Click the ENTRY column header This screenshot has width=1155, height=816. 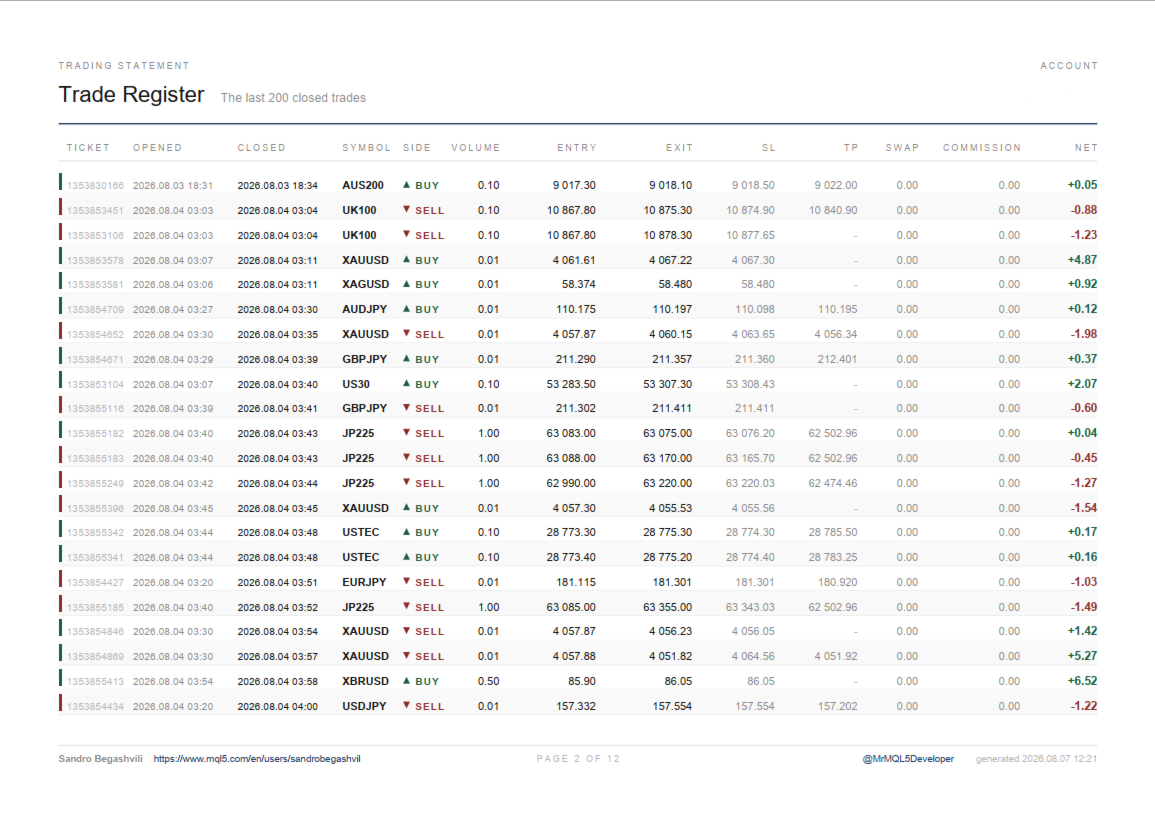pos(577,148)
